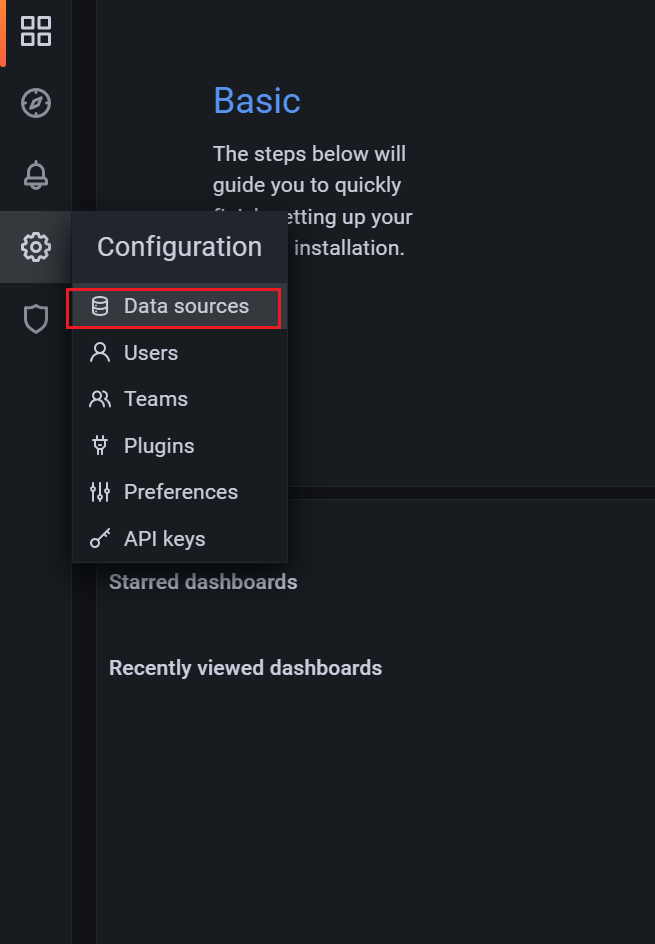Open API keys from Configuration menu

click(x=179, y=539)
